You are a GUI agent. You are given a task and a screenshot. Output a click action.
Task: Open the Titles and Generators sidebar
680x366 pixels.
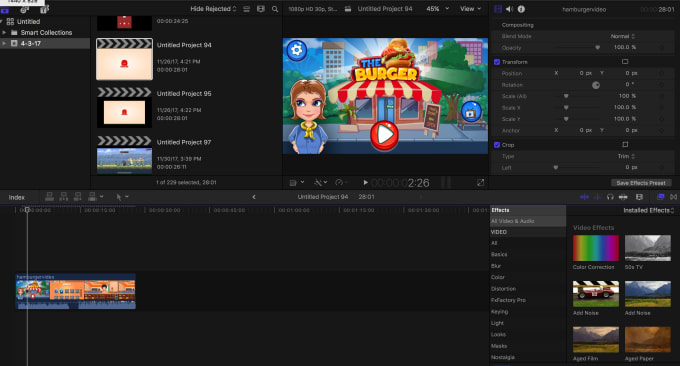tap(44, 10)
